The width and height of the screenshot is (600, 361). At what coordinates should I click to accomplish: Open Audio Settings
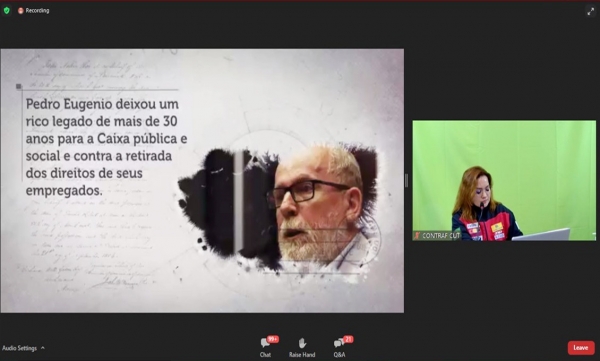[x=20, y=348]
